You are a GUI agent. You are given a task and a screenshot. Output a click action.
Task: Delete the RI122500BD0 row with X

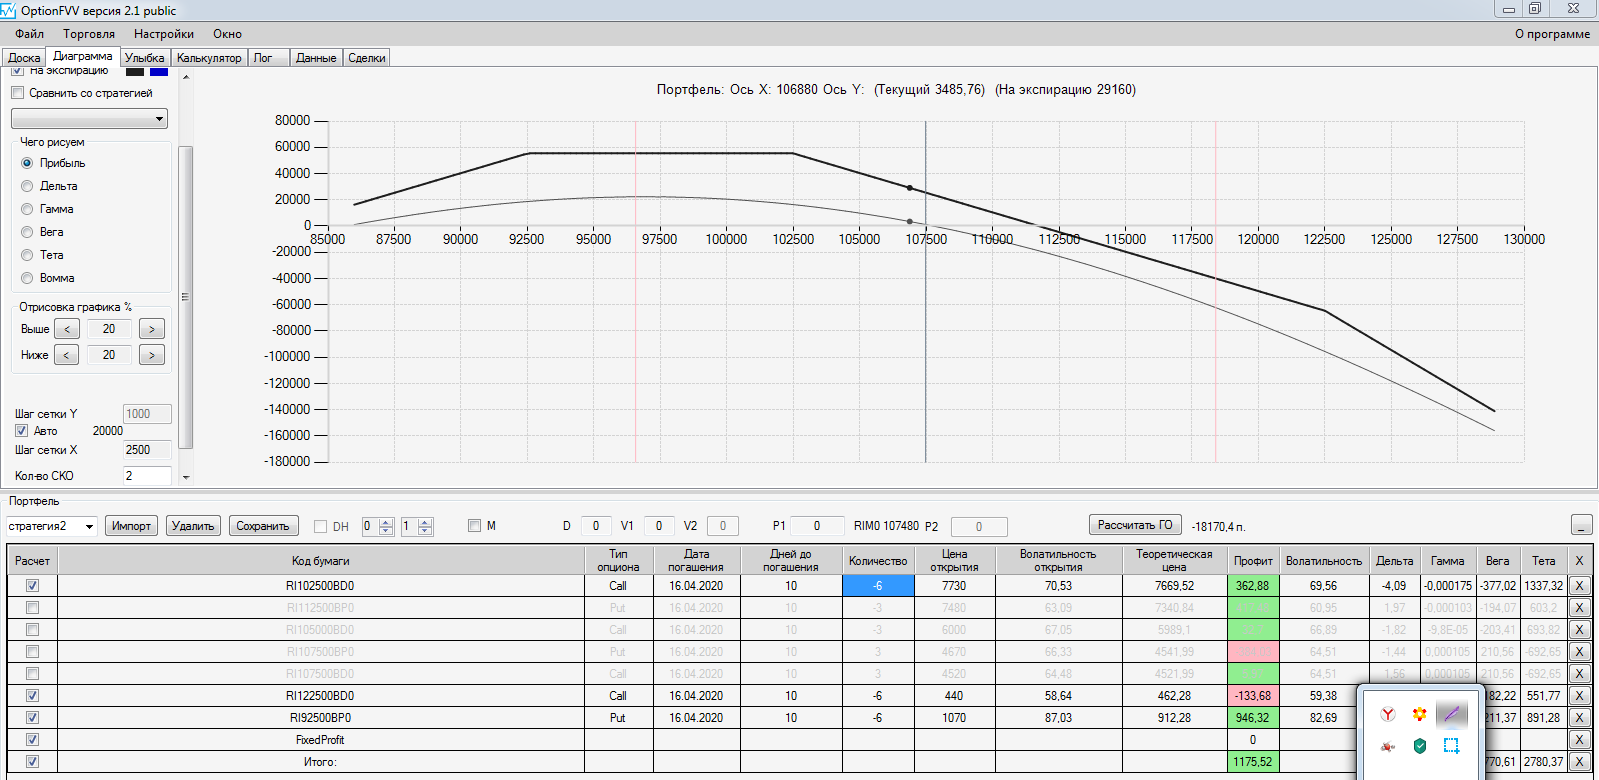click(1579, 696)
